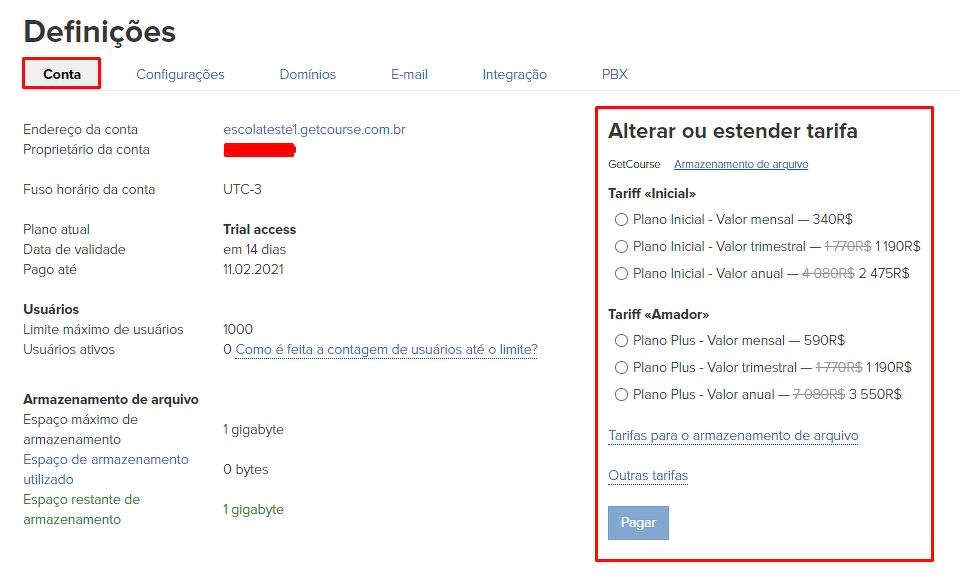This screenshot has width=960, height=582.
Task: Pick Plano Plus monthly 590R$ option
Action: tap(622, 340)
